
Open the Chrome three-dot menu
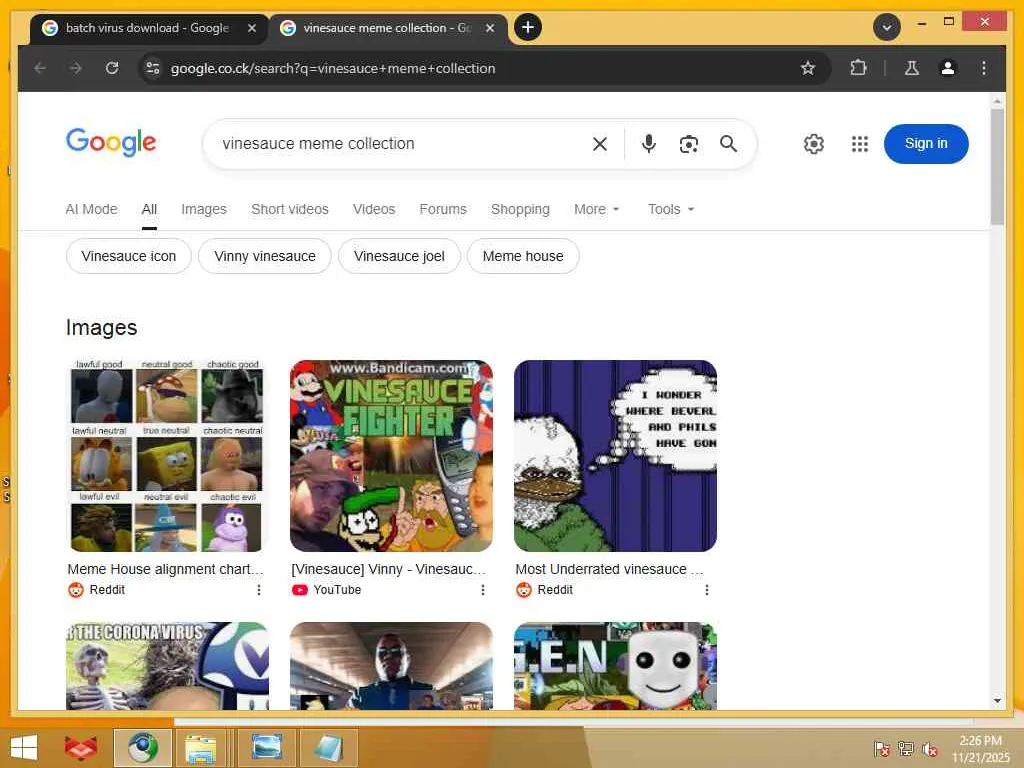[x=984, y=68]
